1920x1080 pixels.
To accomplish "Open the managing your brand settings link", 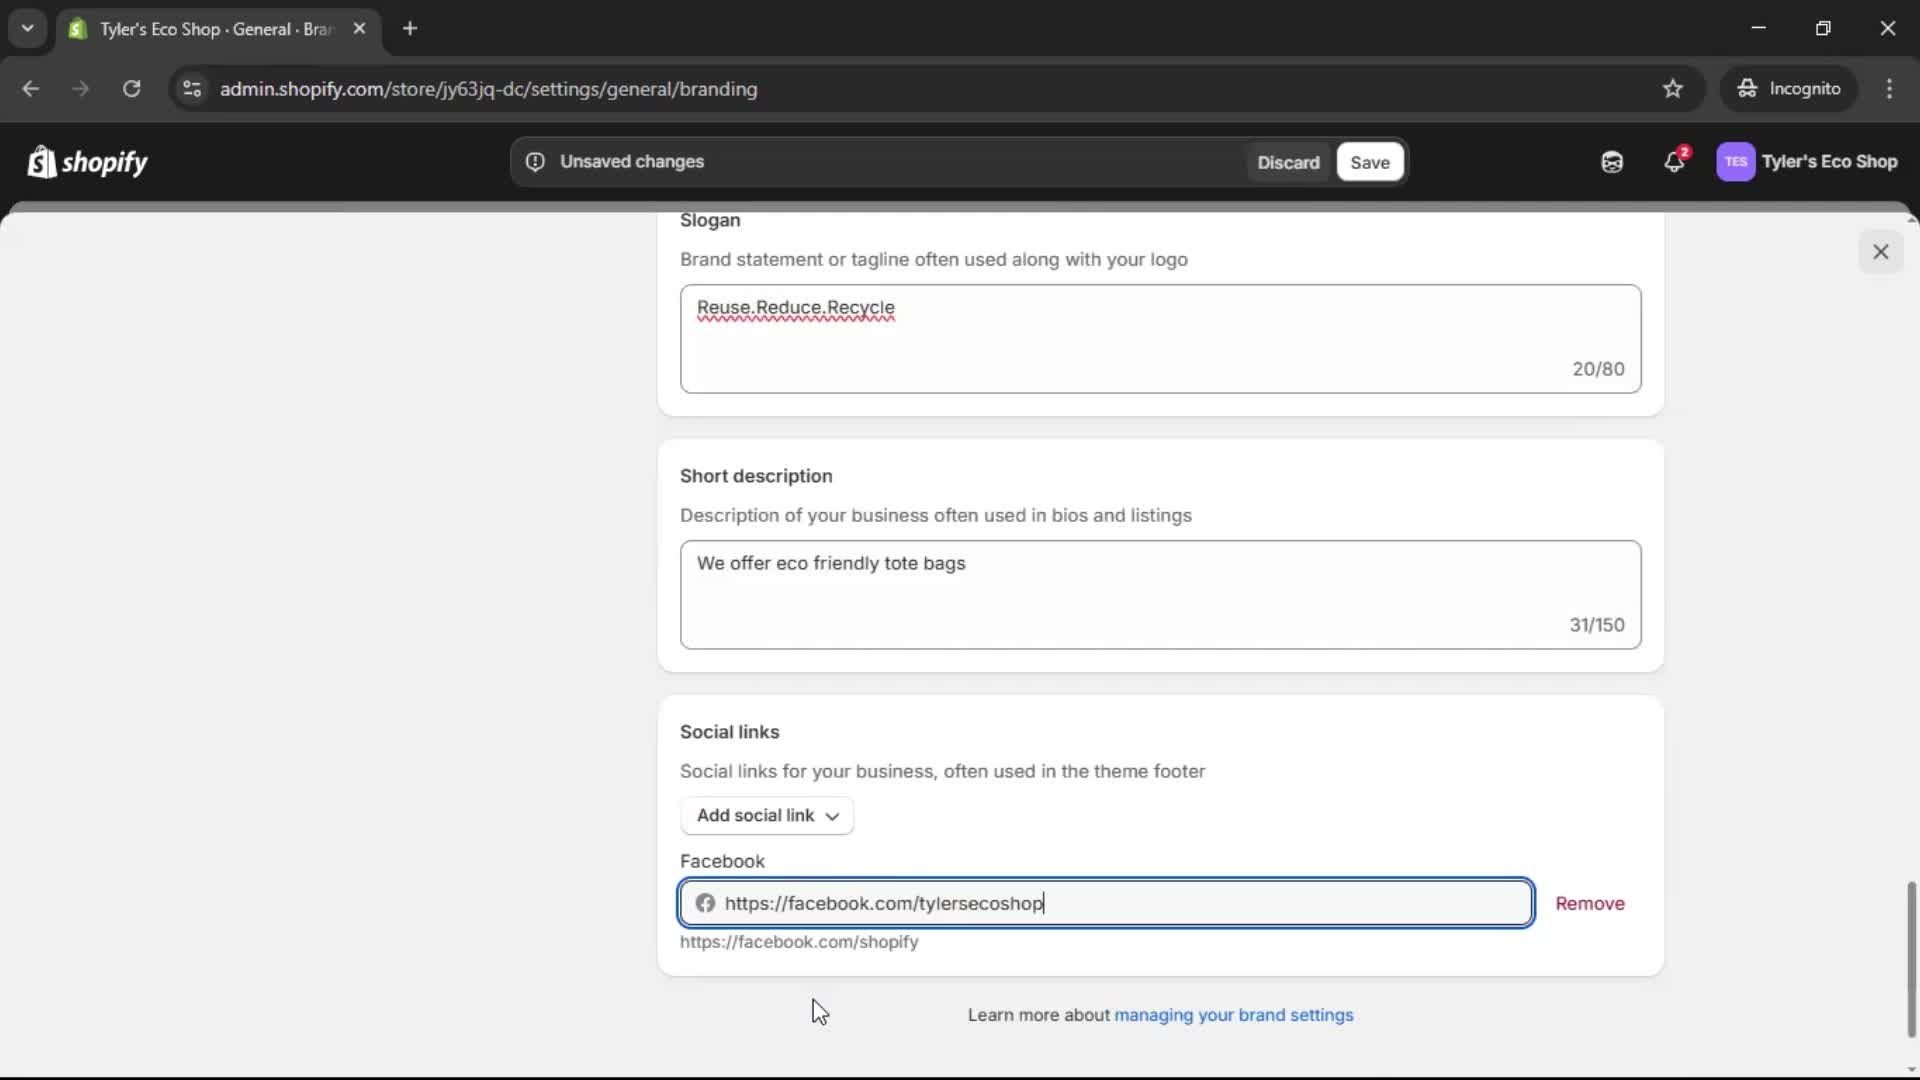I will [1233, 1015].
